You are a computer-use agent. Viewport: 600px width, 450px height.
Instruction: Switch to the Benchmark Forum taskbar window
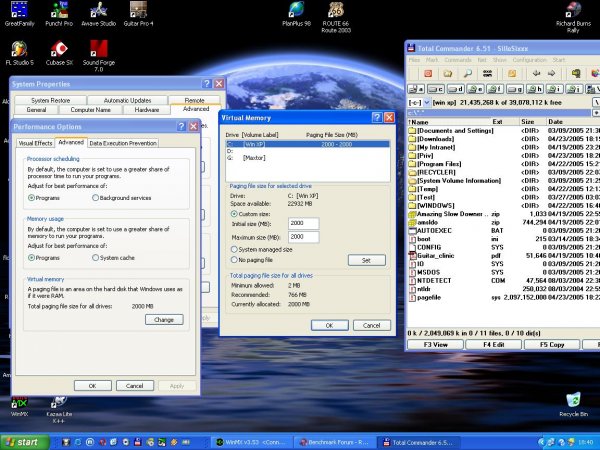(334, 442)
